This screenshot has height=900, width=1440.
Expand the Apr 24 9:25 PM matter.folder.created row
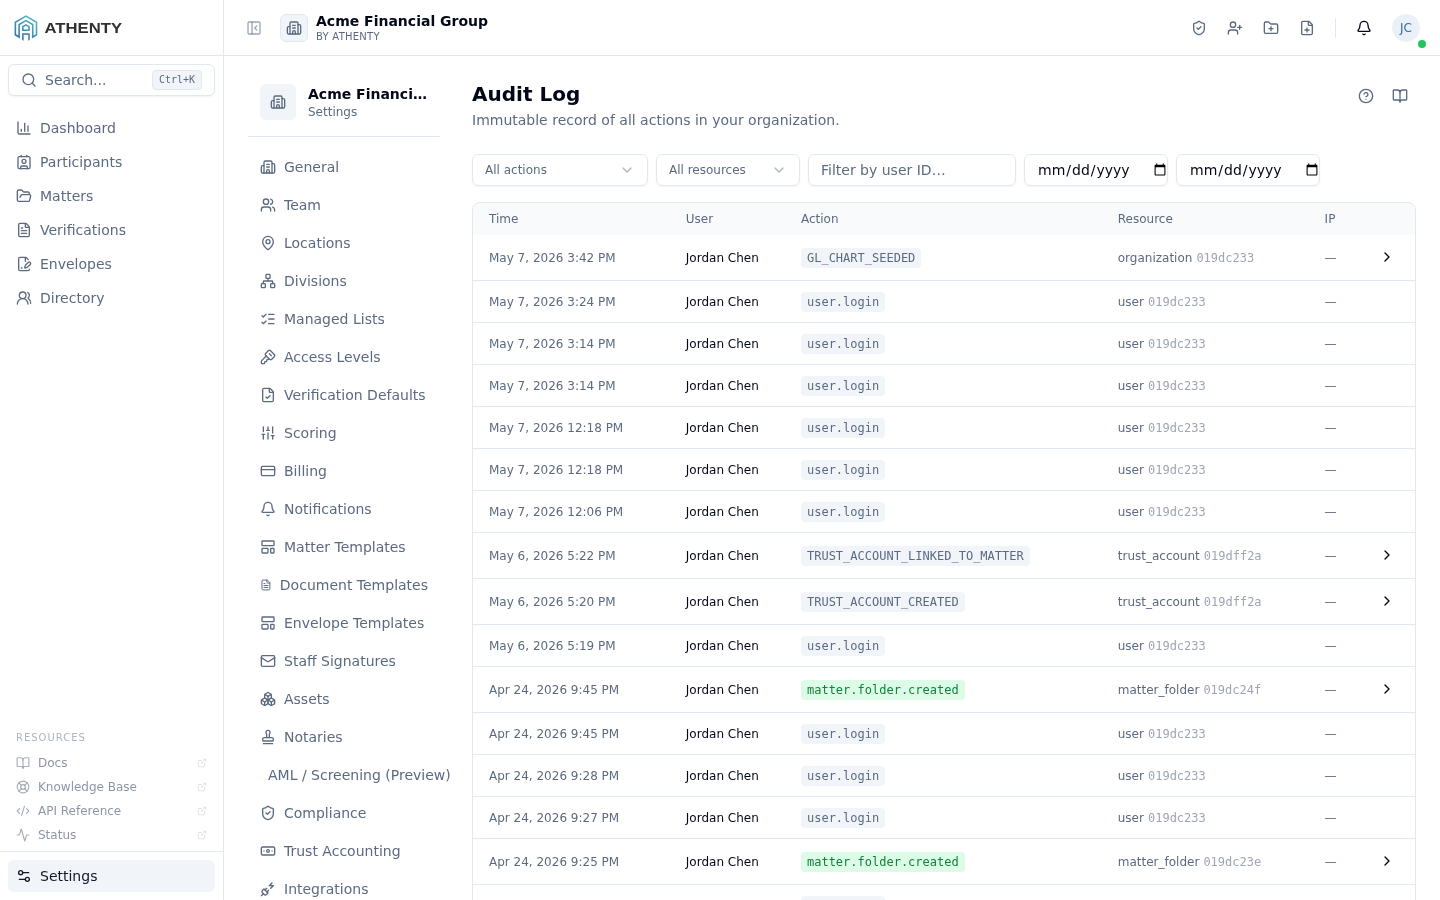[1387, 861]
